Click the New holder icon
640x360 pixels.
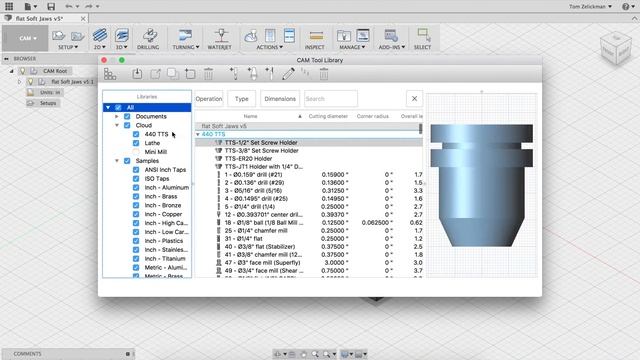[252, 73]
